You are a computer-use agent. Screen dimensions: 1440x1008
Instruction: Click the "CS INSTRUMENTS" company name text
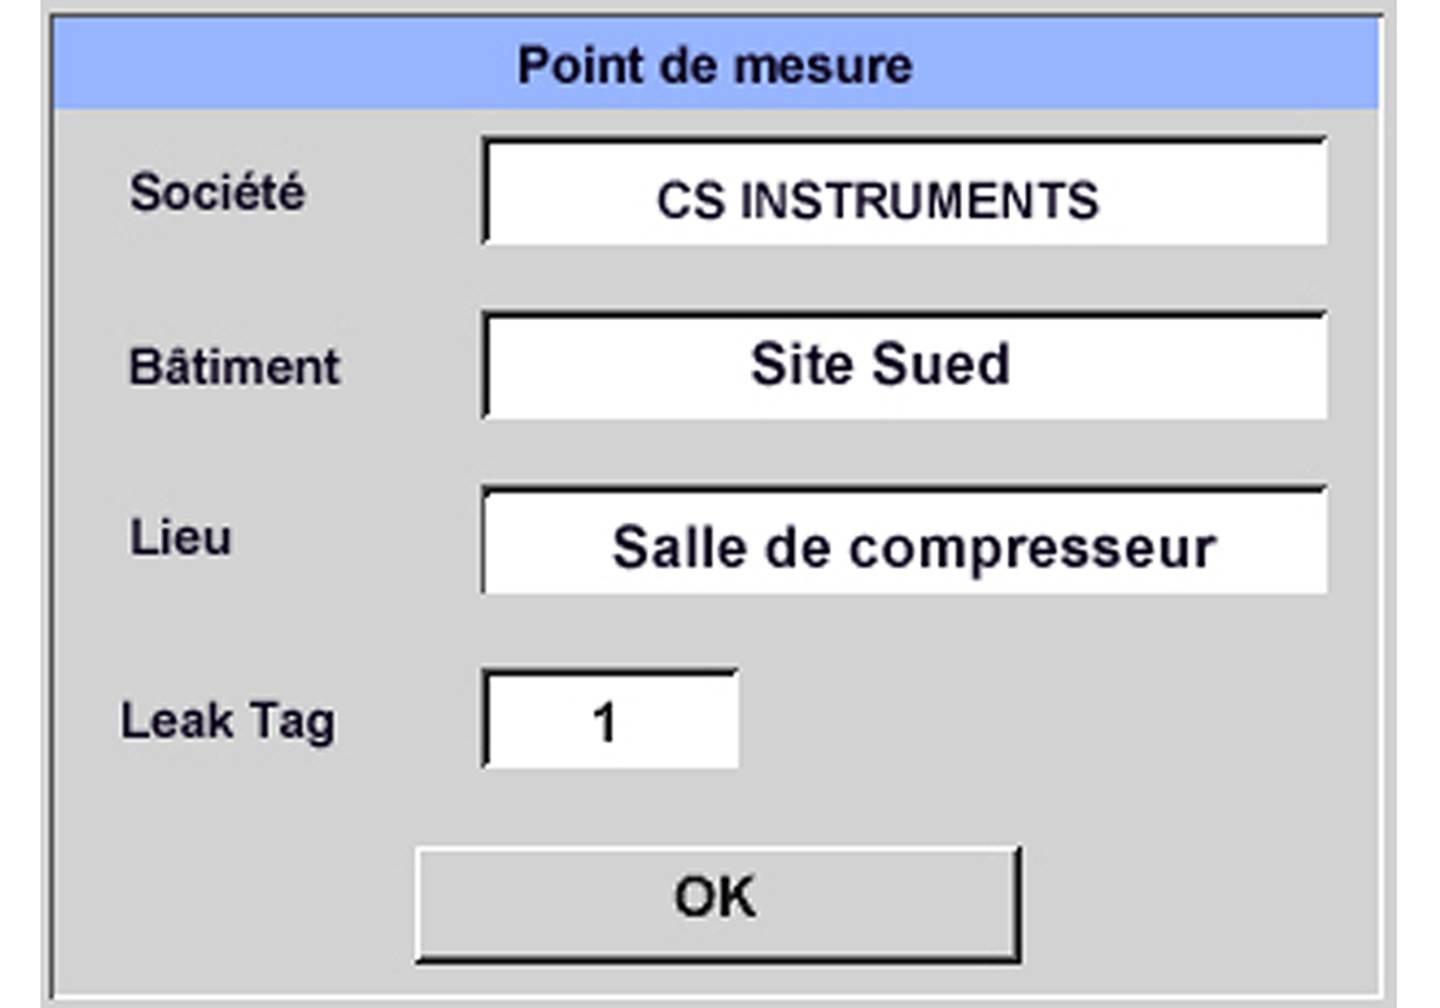[x=877, y=201]
